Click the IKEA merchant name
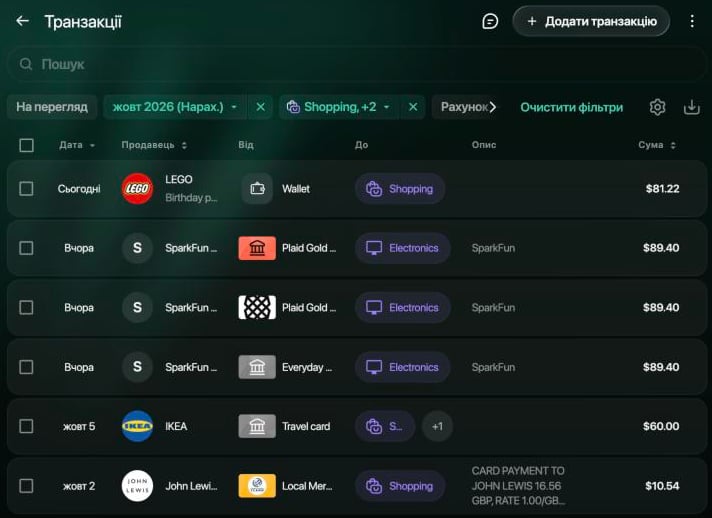 click(176, 426)
